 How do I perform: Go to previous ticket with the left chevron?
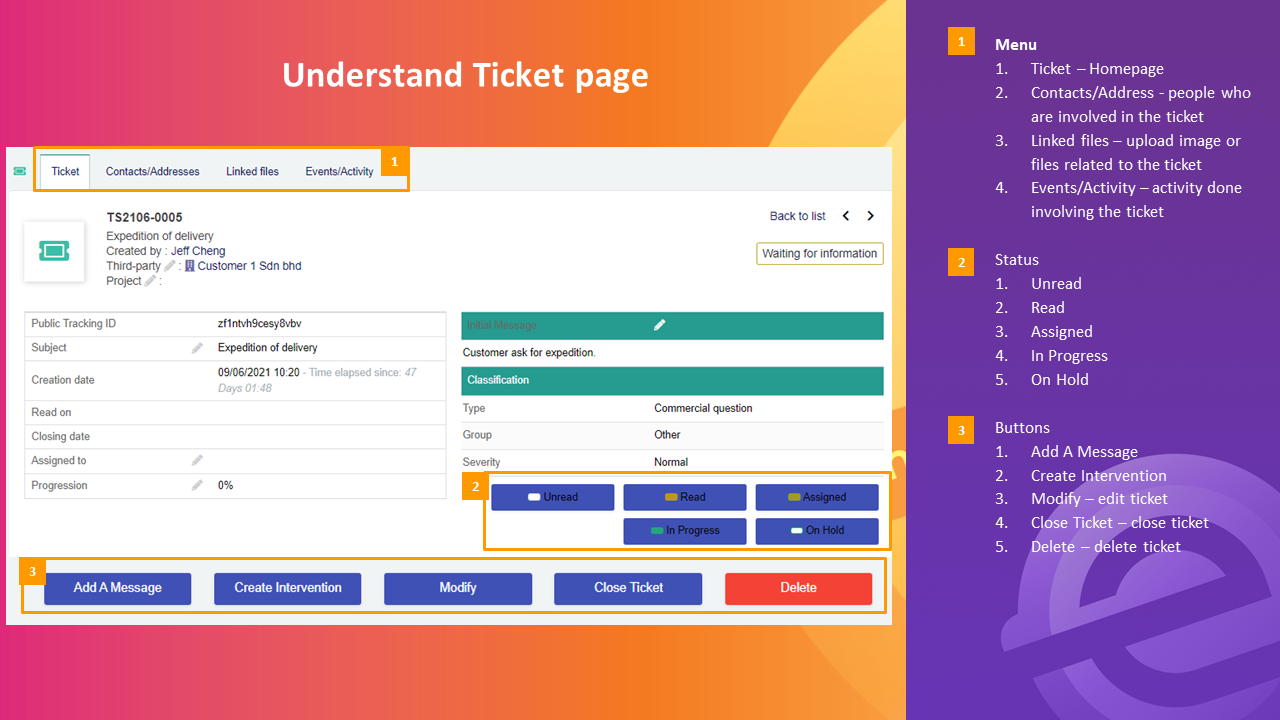coord(845,215)
